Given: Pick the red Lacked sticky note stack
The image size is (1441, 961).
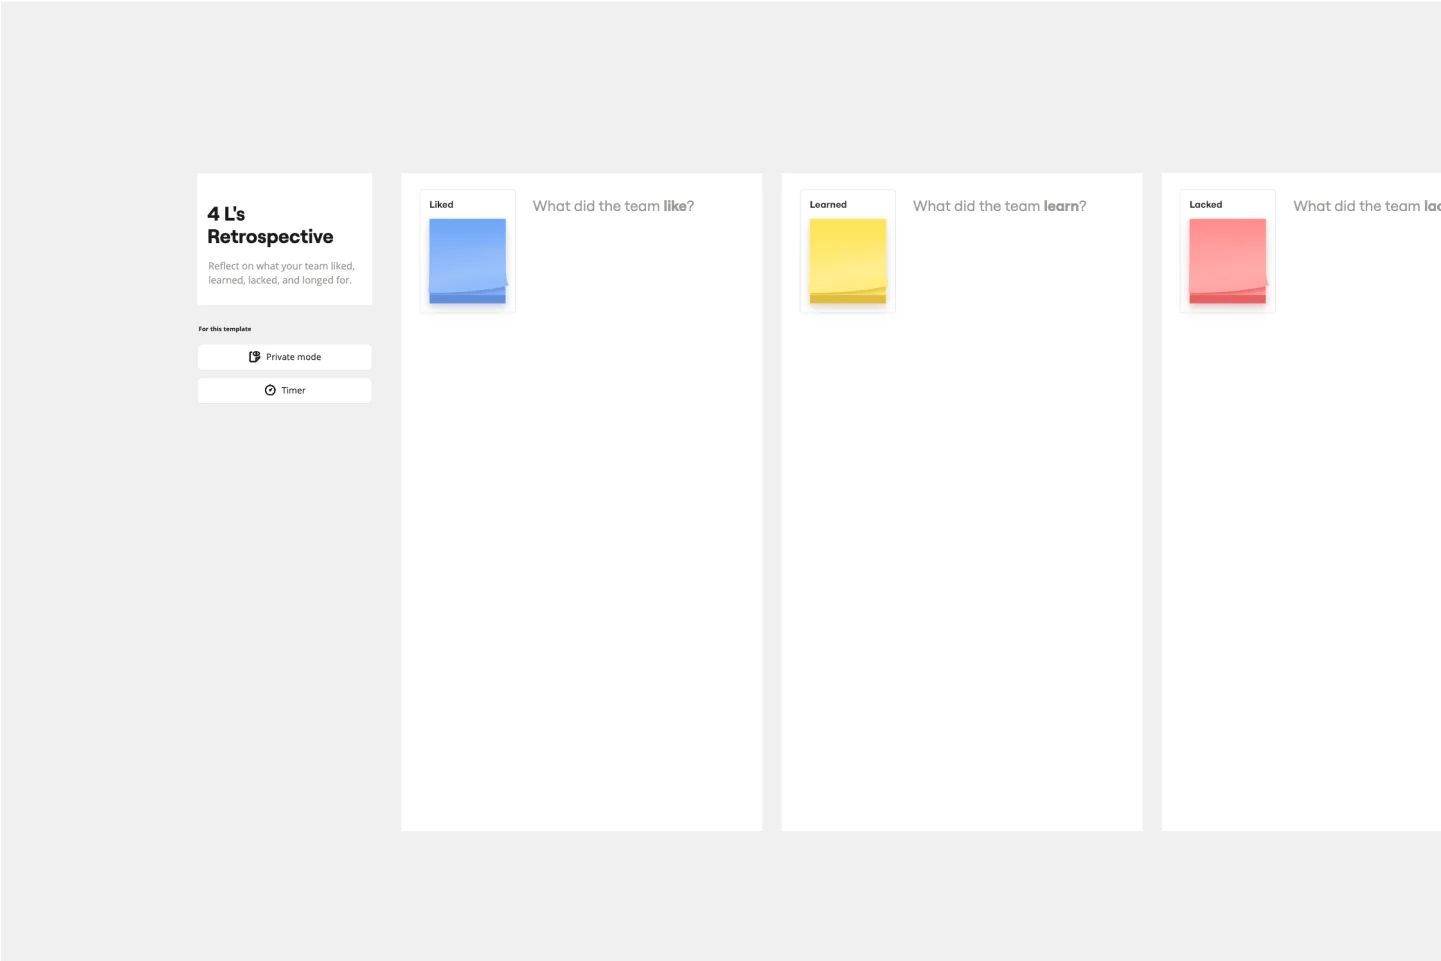Looking at the screenshot, I should coord(1228,261).
